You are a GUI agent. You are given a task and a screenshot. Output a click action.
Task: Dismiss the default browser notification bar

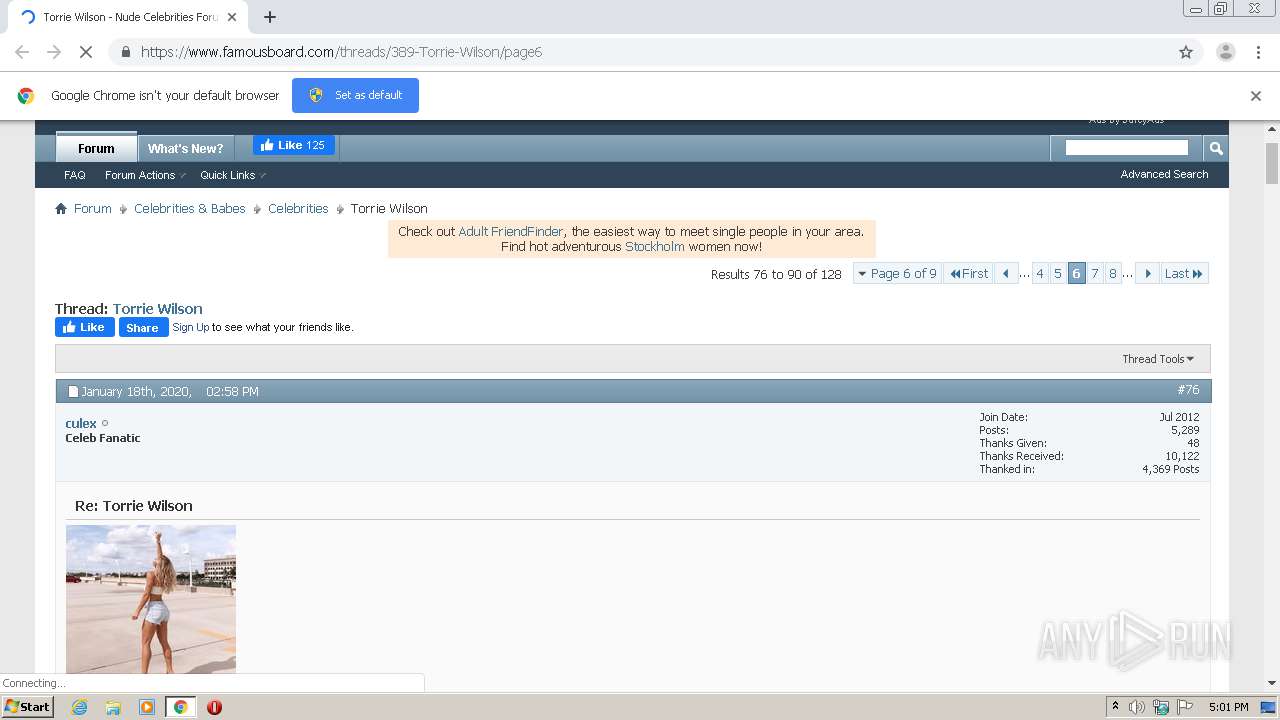pos(1256,96)
